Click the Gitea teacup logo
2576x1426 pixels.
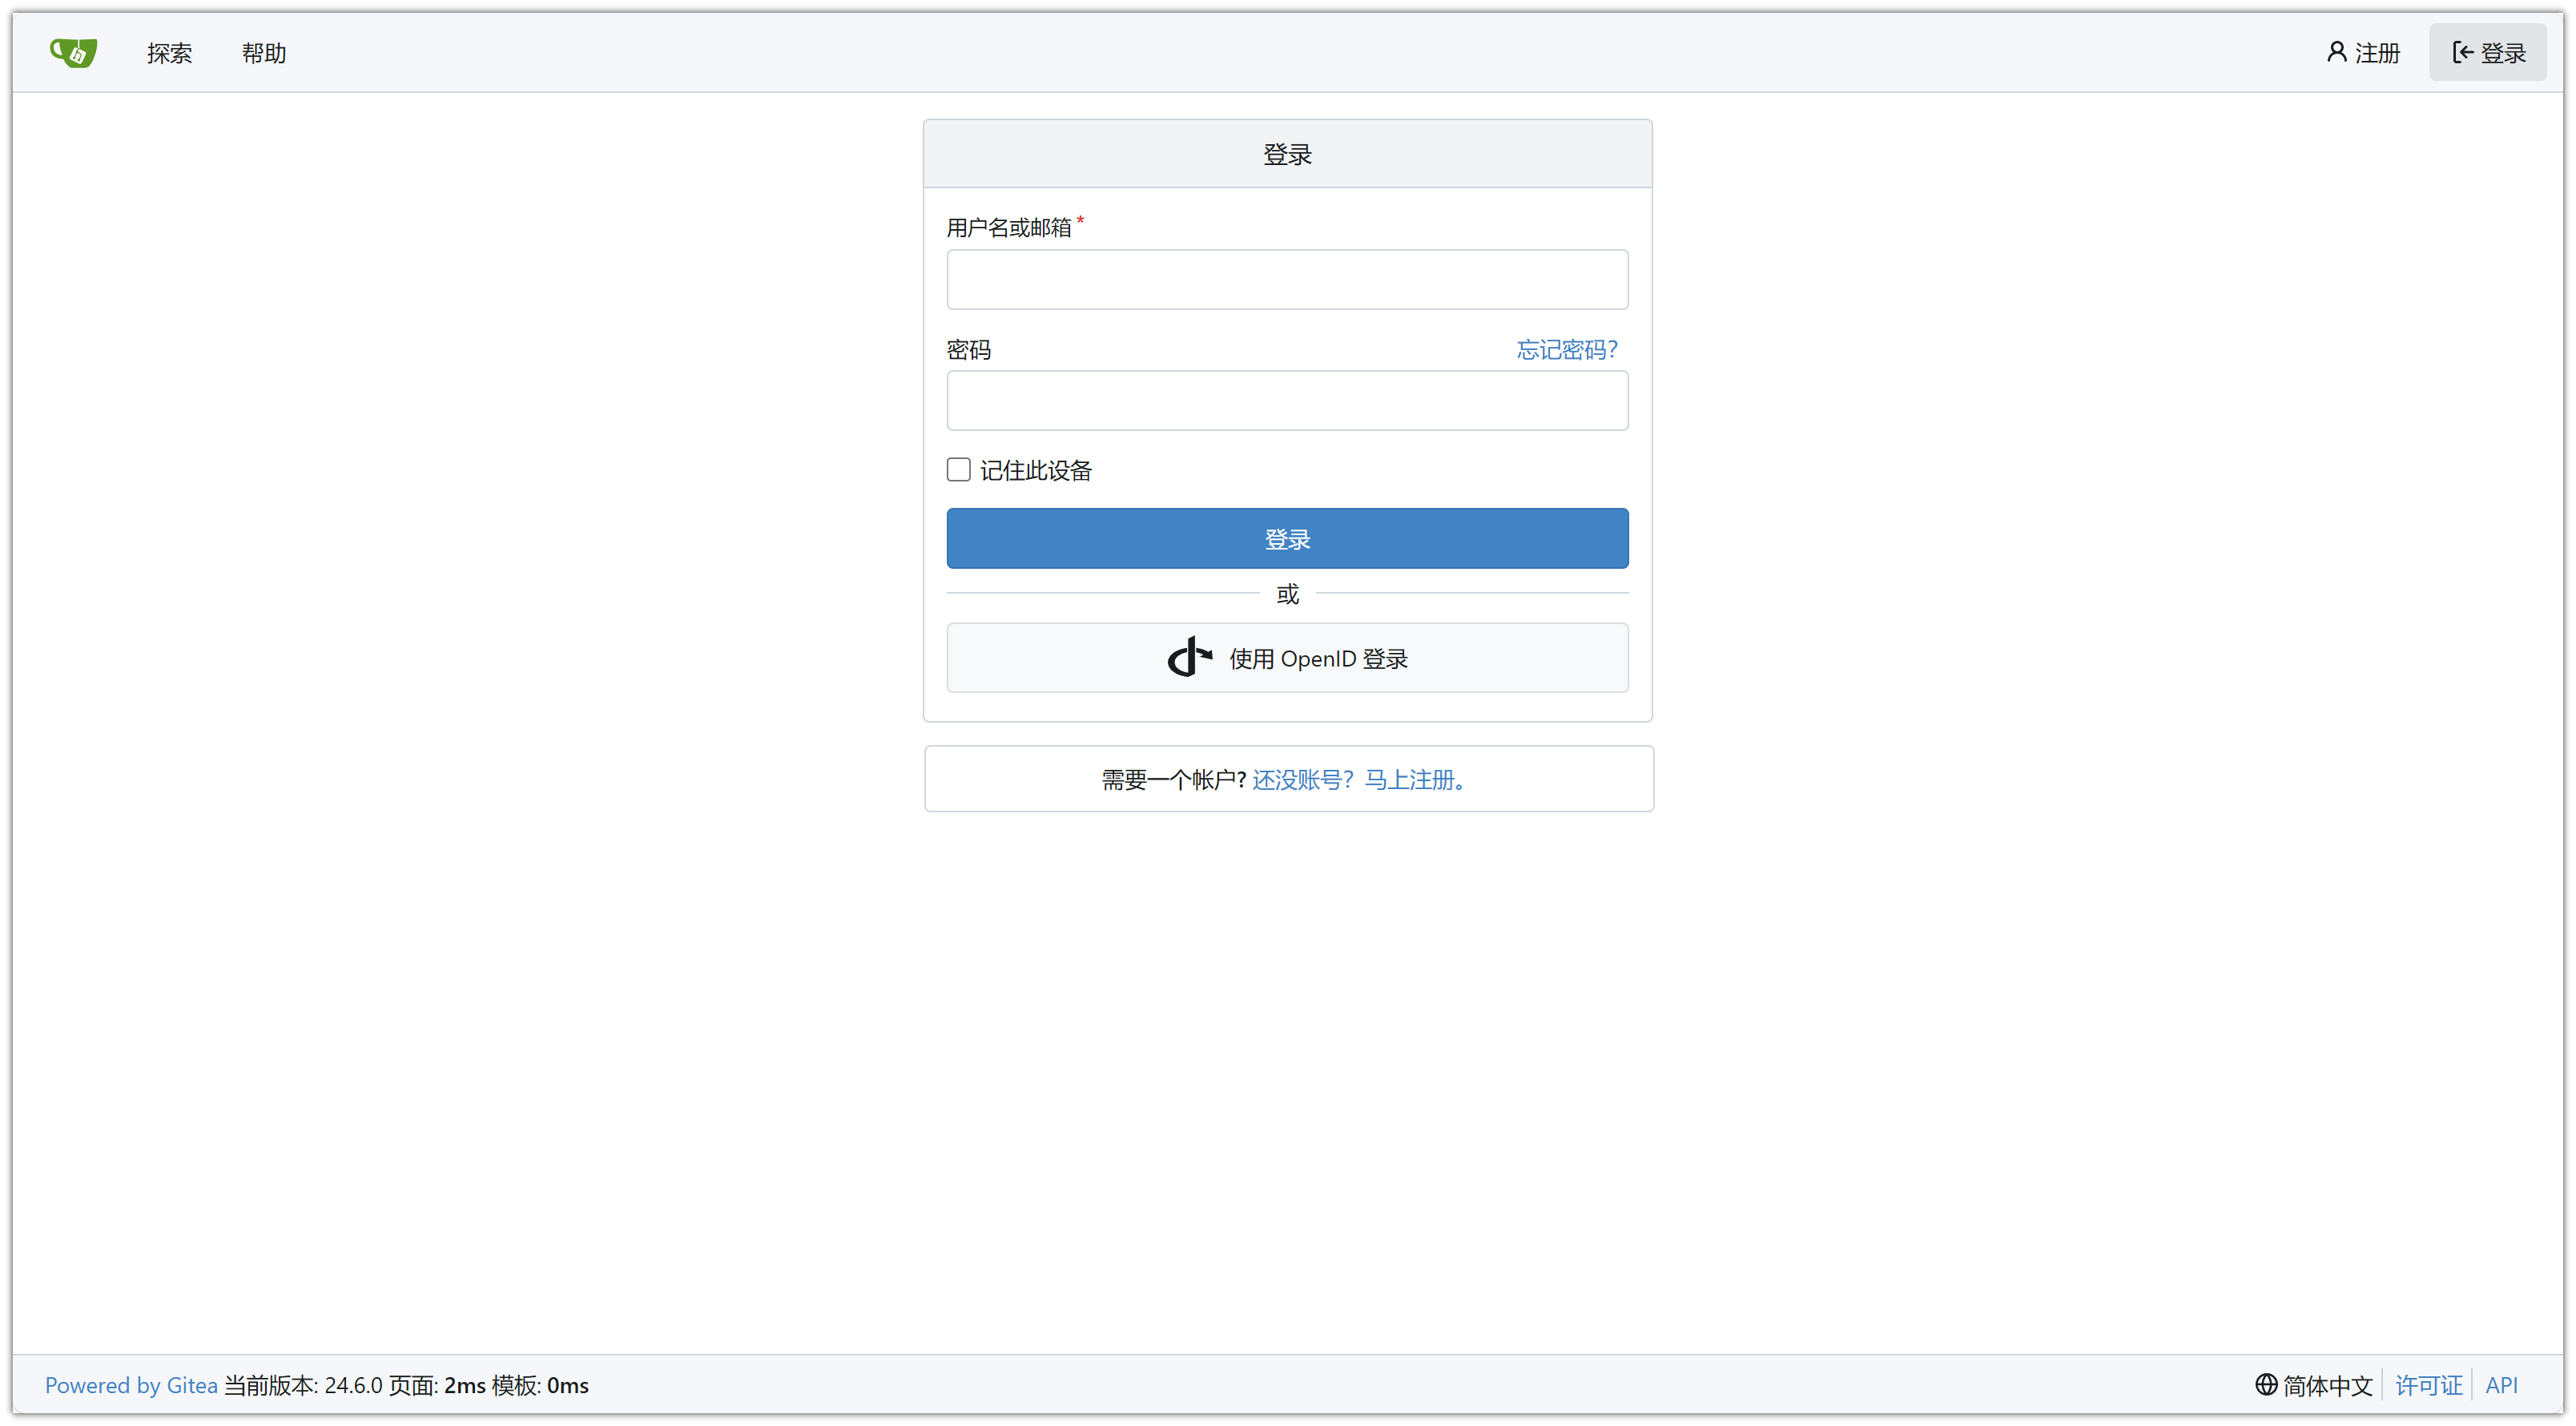pyautogui.click(x=73, y=52)
